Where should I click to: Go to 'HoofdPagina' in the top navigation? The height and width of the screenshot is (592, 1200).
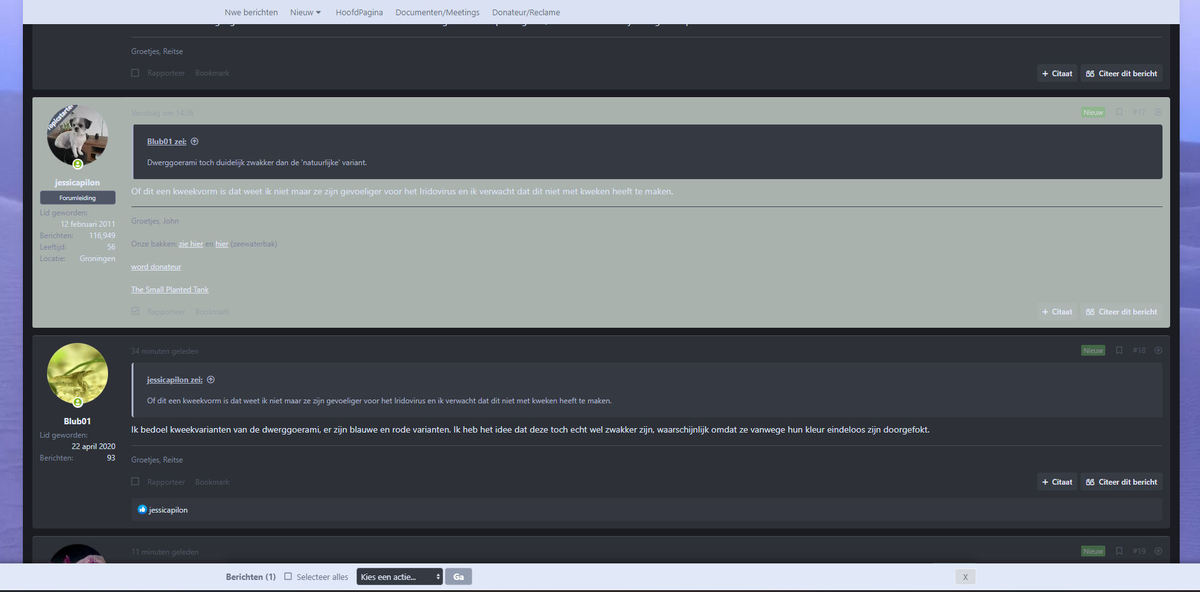click(359, 12)
